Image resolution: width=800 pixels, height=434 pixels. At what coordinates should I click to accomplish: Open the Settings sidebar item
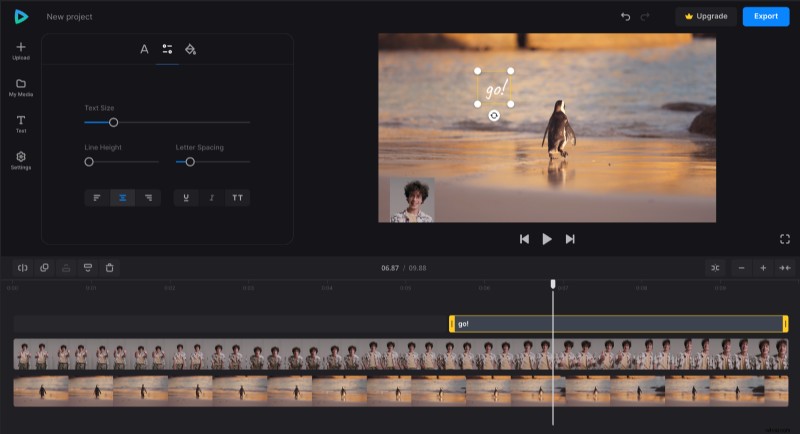click(21, 161)
